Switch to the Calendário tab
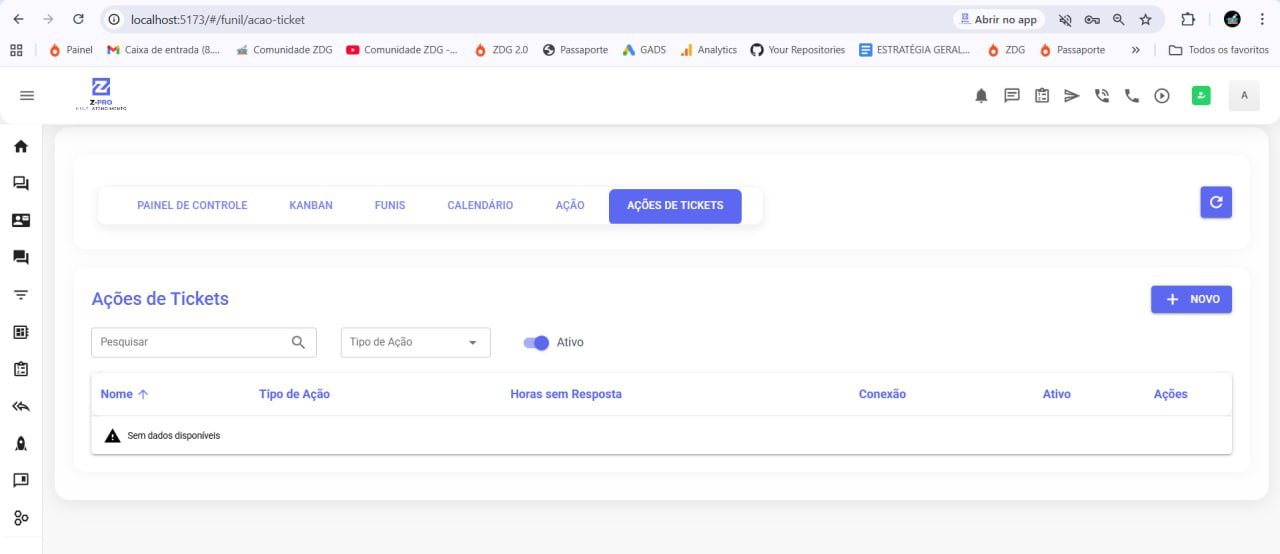This screenshot has height=554, width=1280. point(480,206)
